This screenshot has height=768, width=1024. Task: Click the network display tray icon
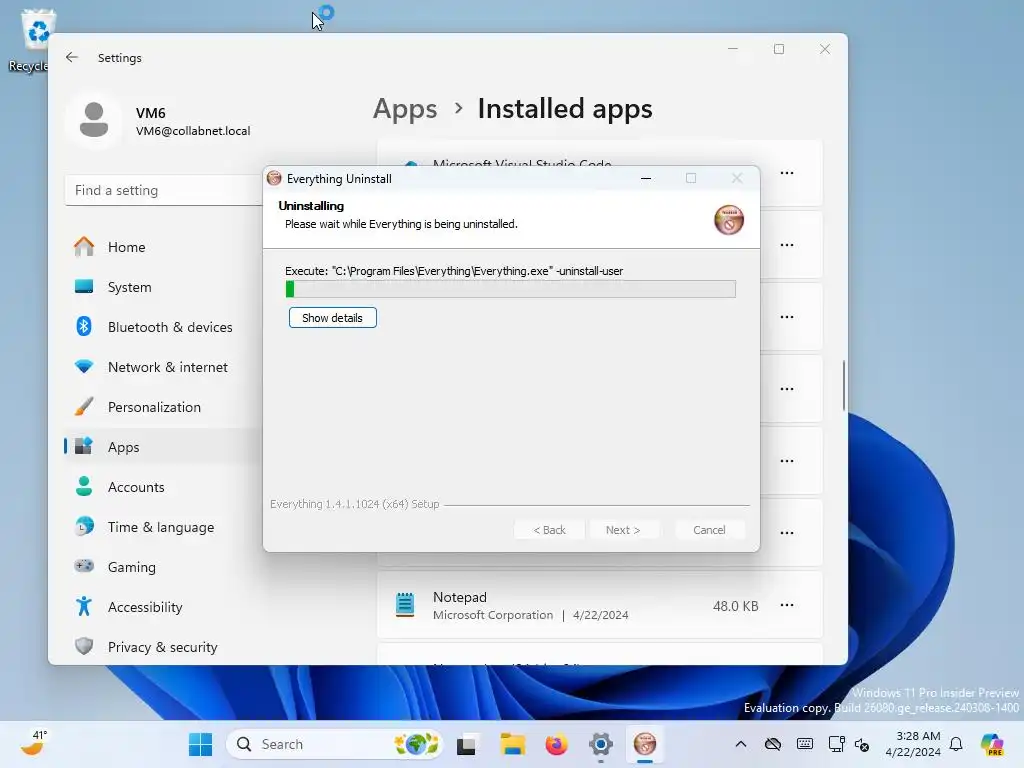click(836, 744)
